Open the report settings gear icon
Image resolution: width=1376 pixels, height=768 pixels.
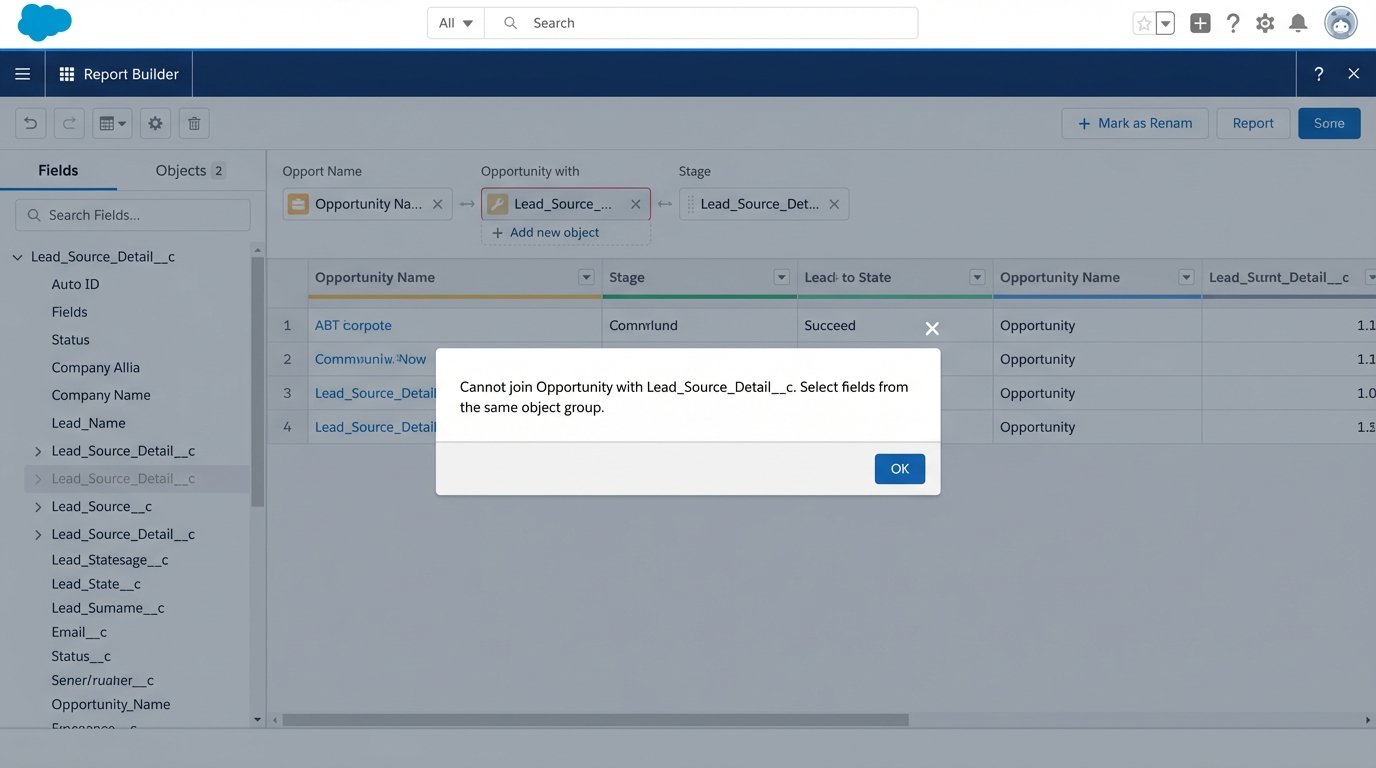pos(155,122)
